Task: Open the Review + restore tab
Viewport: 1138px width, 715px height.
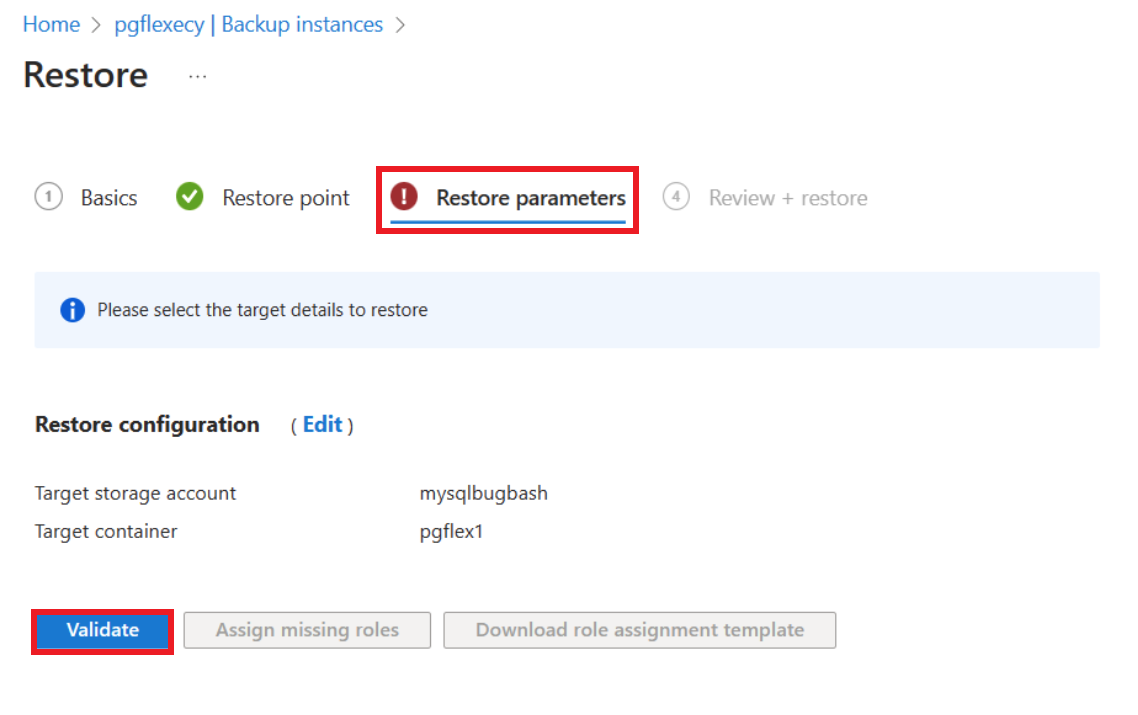Action: pos(788,197)
